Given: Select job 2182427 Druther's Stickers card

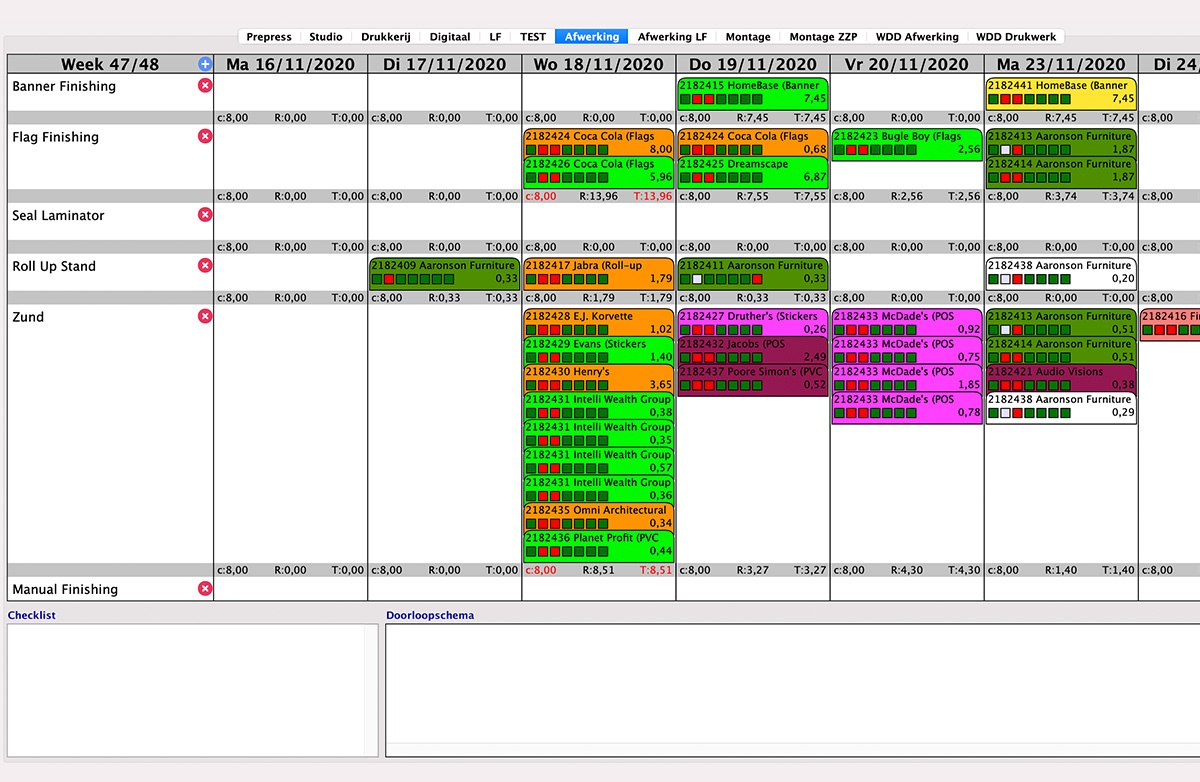Looking at the screenshot, I should [x=753, y=322].
